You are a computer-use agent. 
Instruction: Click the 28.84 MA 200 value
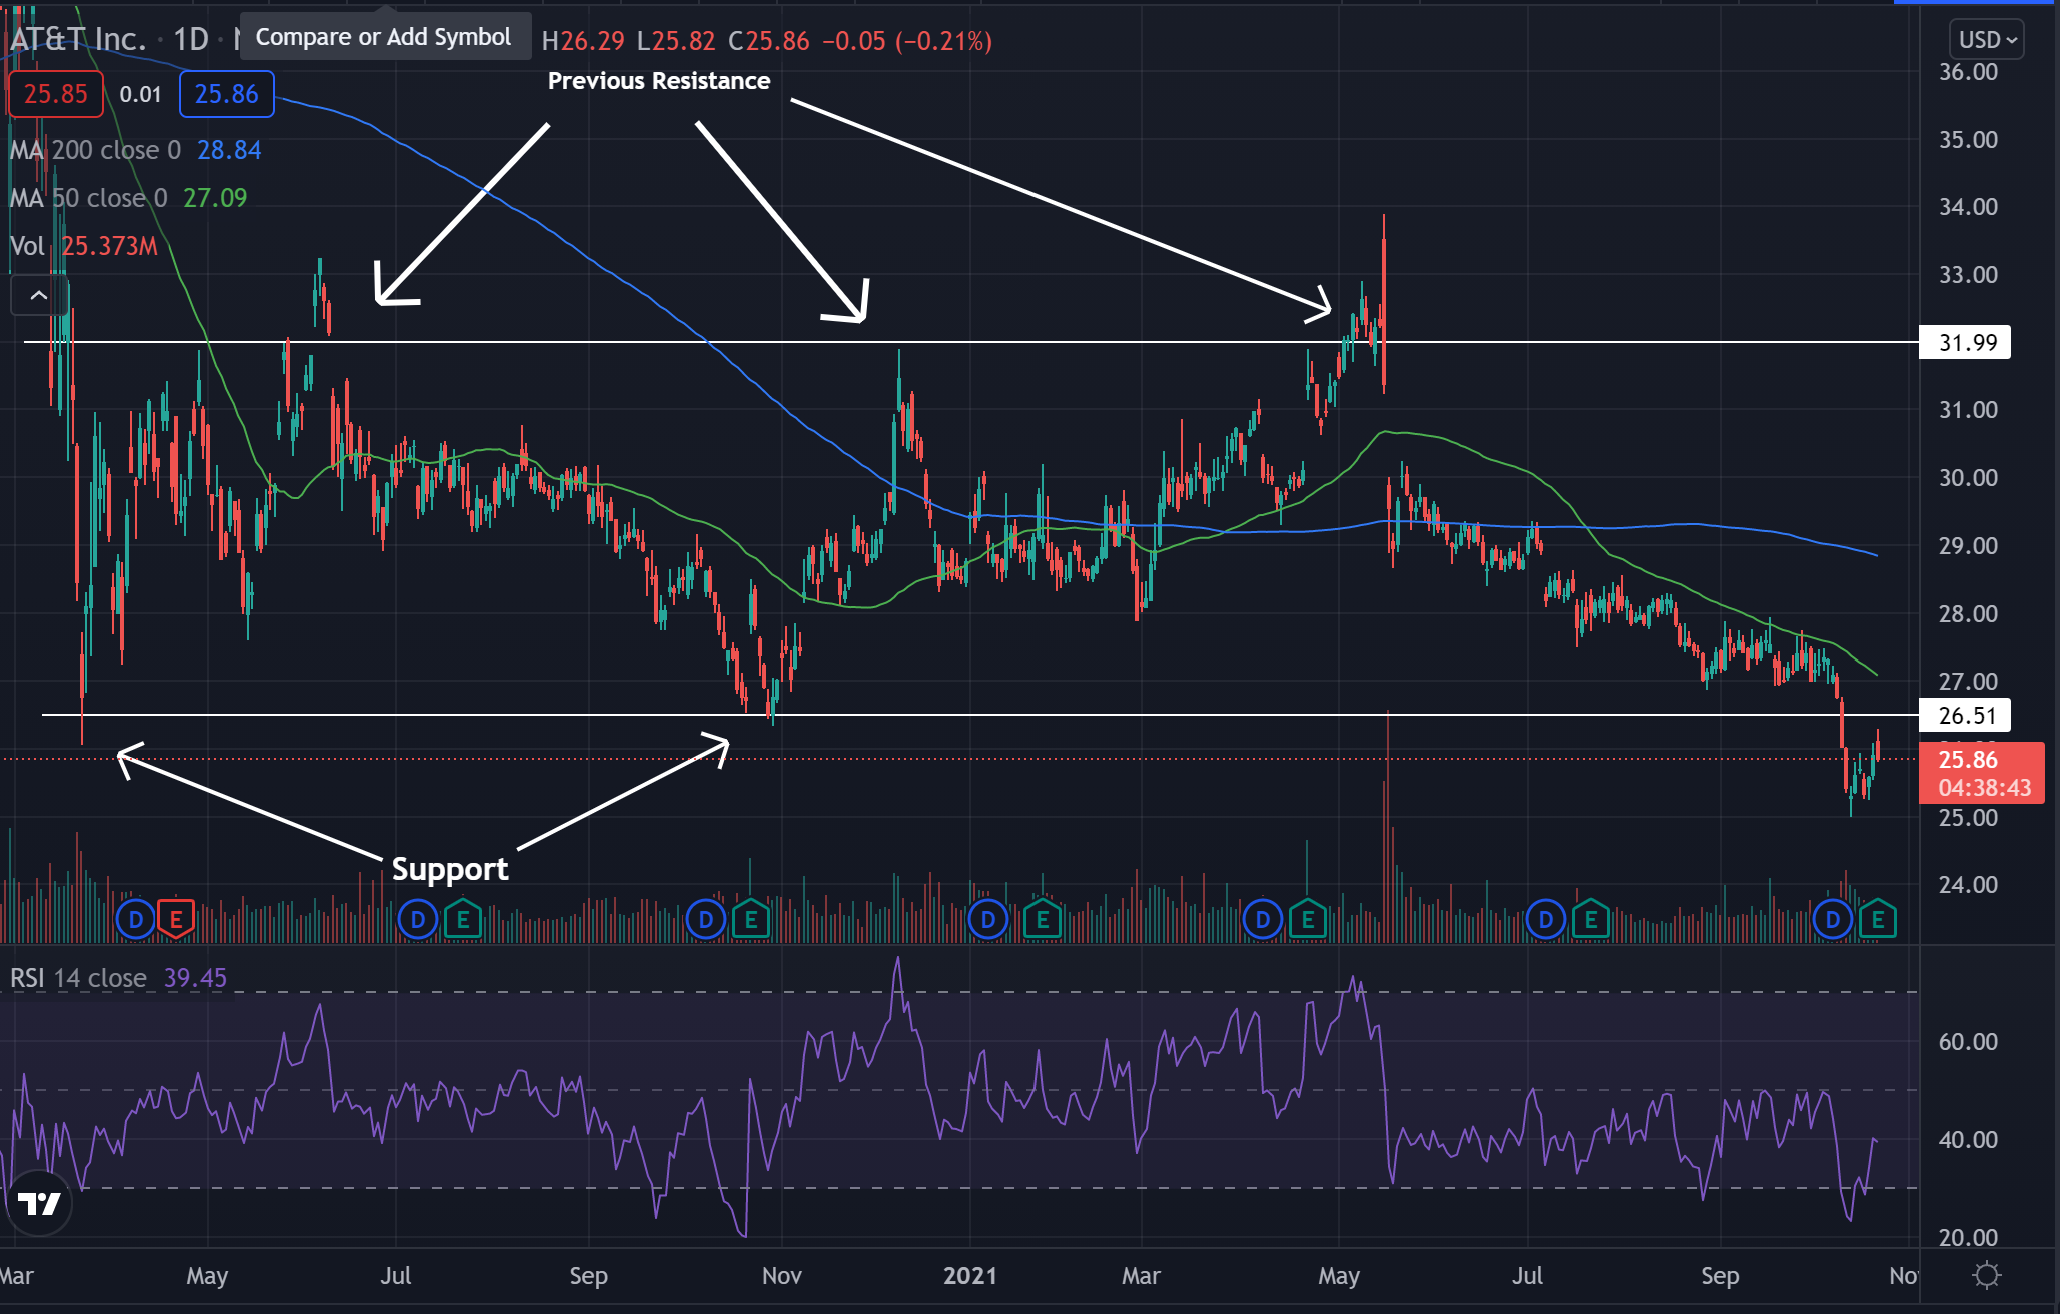coord(229,150)
